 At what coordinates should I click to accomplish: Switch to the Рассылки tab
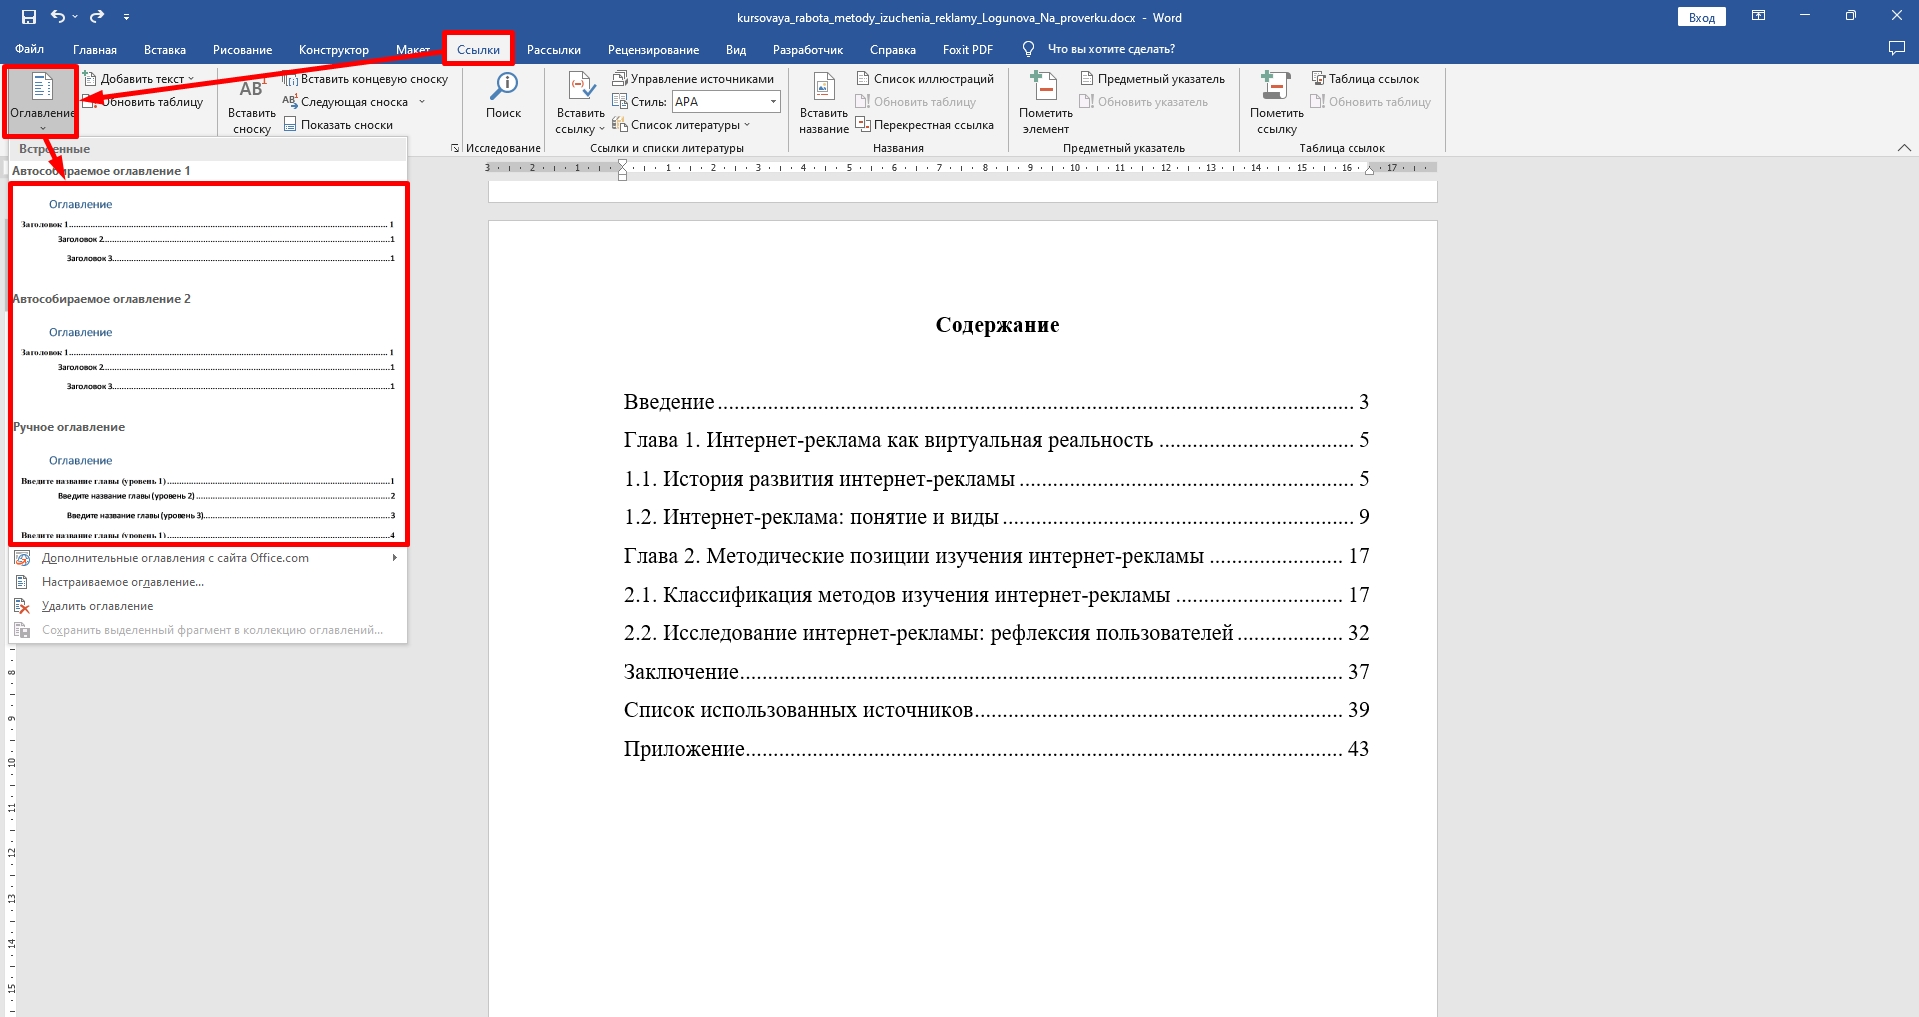(x=554, y=49)
